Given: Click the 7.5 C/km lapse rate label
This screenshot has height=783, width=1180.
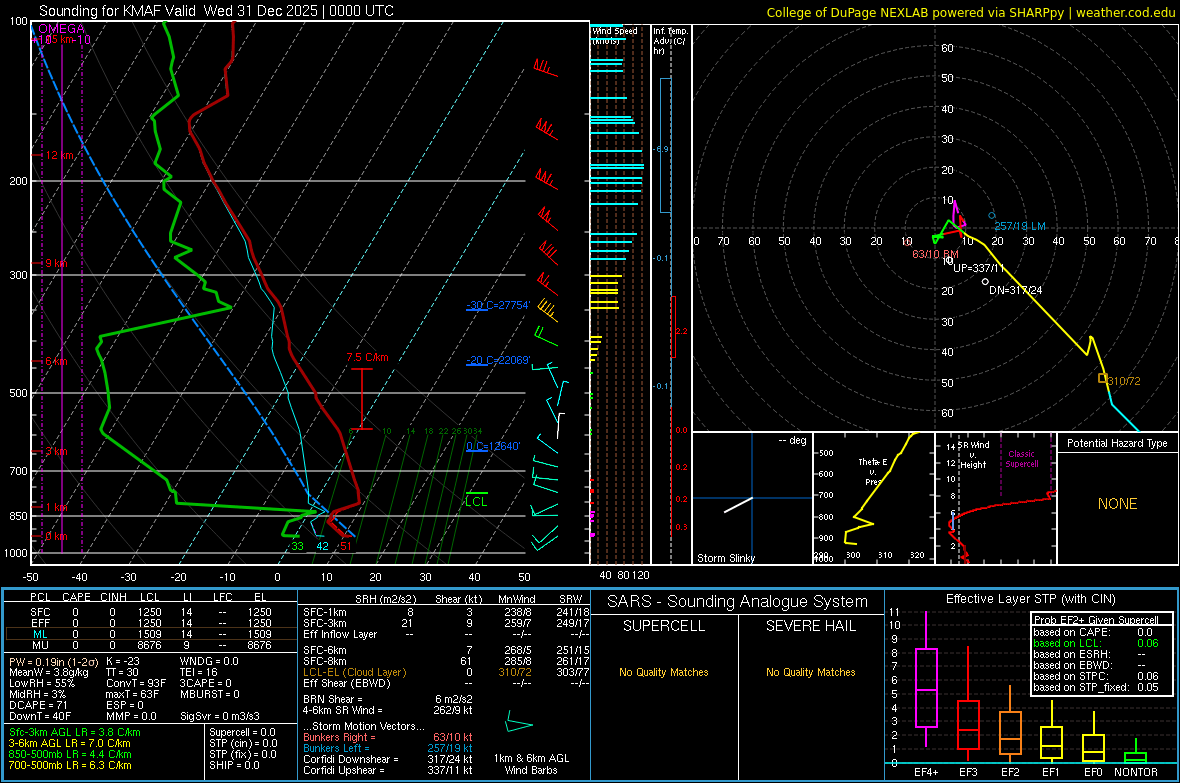Looking at the screenshot, I should pyautogui.click(x=367, y=357).
